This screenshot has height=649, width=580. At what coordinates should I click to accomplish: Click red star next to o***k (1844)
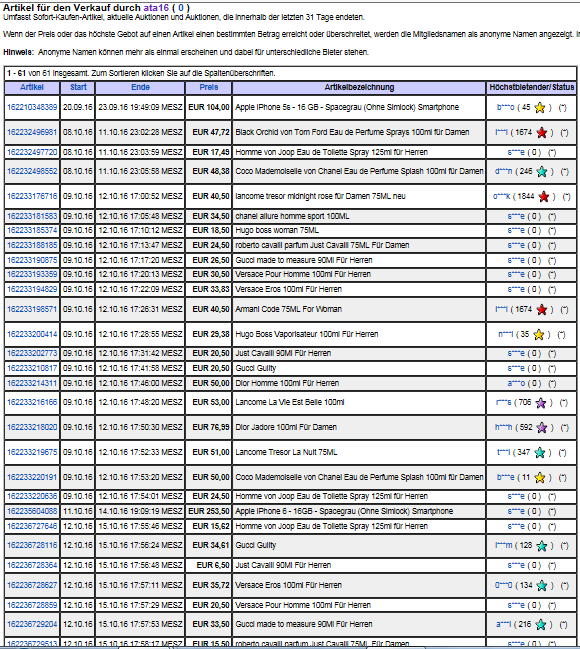click(544, 197)
